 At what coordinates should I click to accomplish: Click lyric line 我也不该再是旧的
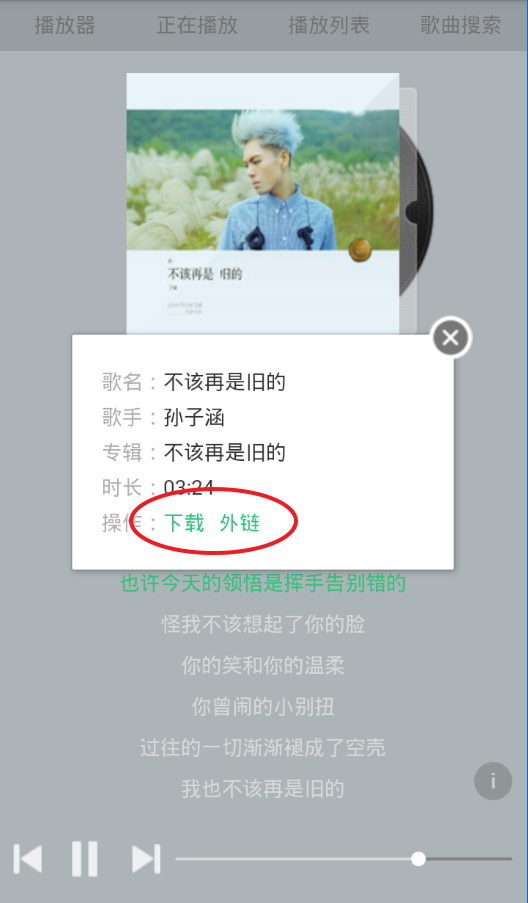pyautogui.click(x=263, y=788)
